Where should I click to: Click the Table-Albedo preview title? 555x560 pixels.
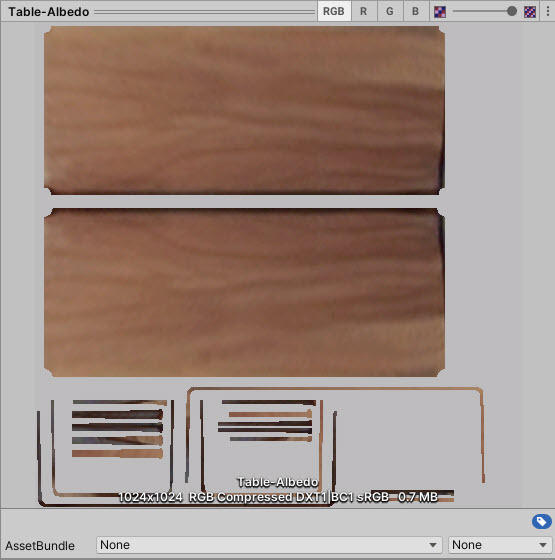coord(49,12)
